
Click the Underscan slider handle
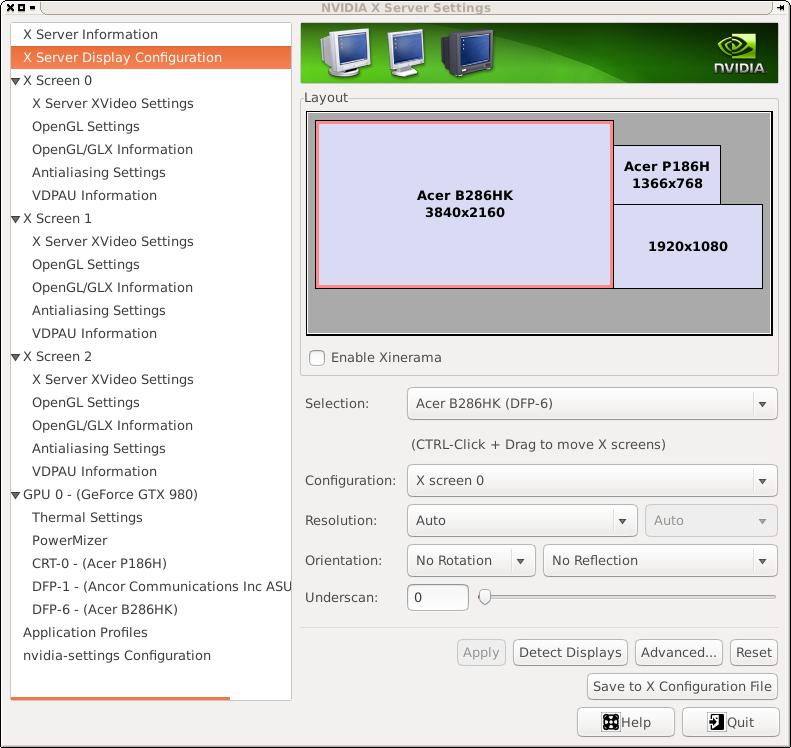(485, 597)
